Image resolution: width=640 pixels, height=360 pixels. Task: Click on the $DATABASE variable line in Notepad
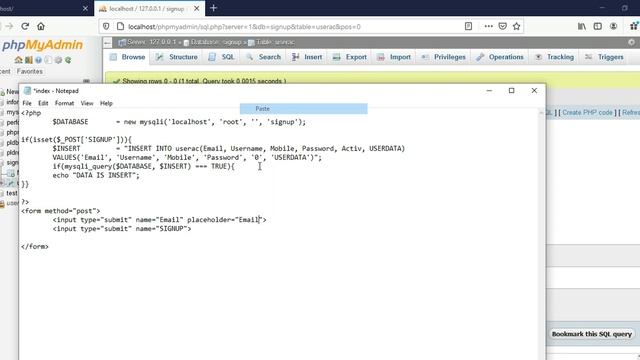point(179,122)
